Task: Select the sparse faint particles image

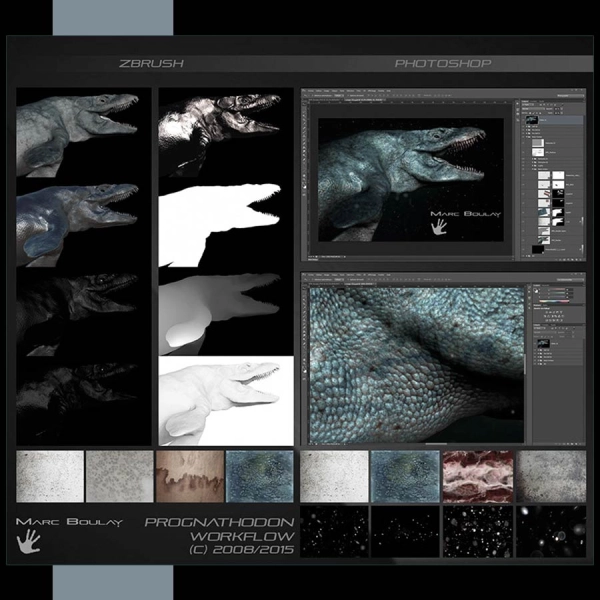Action: (x=405, y=532)
